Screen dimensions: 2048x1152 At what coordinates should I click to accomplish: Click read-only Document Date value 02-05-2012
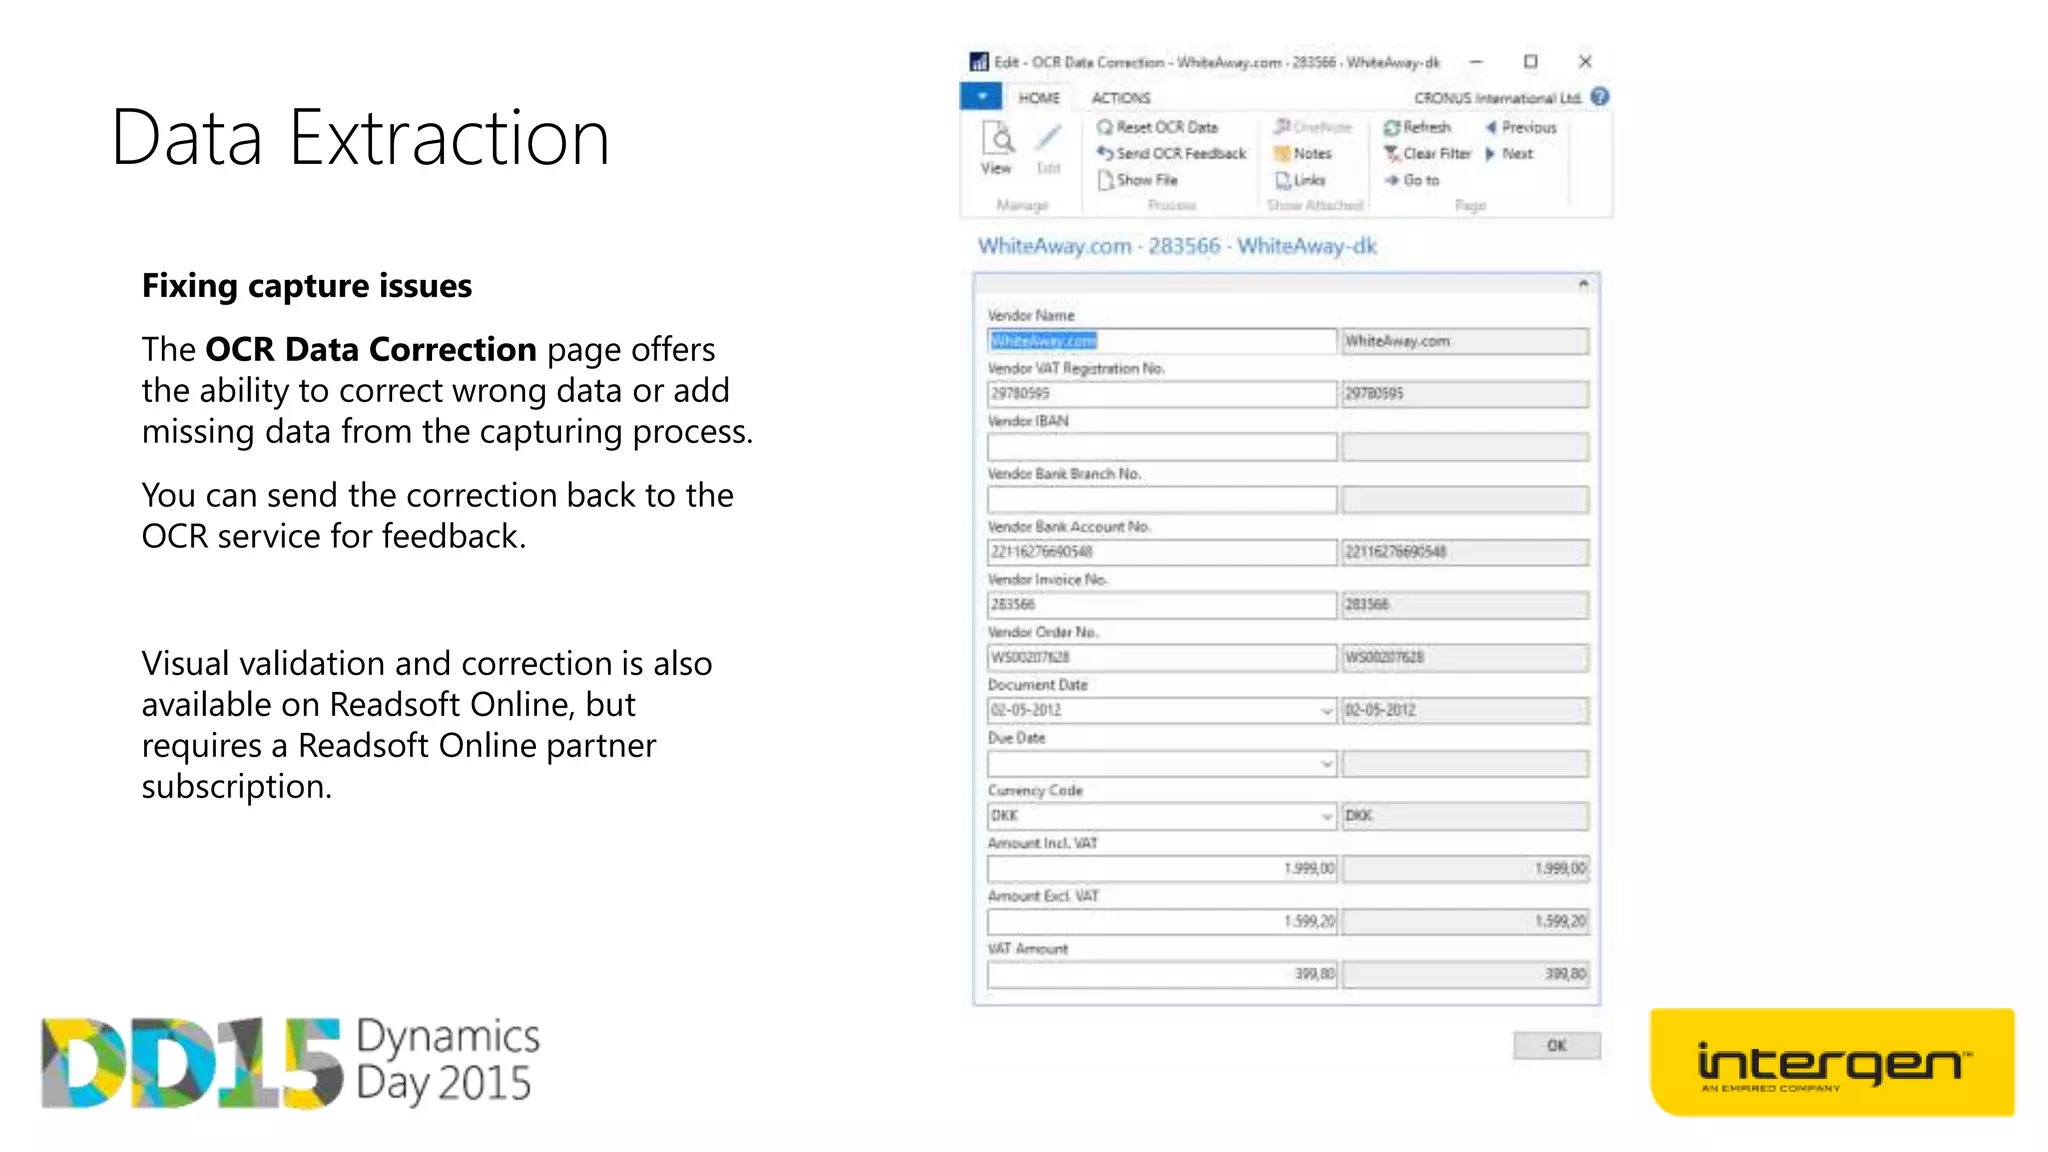1465,711
